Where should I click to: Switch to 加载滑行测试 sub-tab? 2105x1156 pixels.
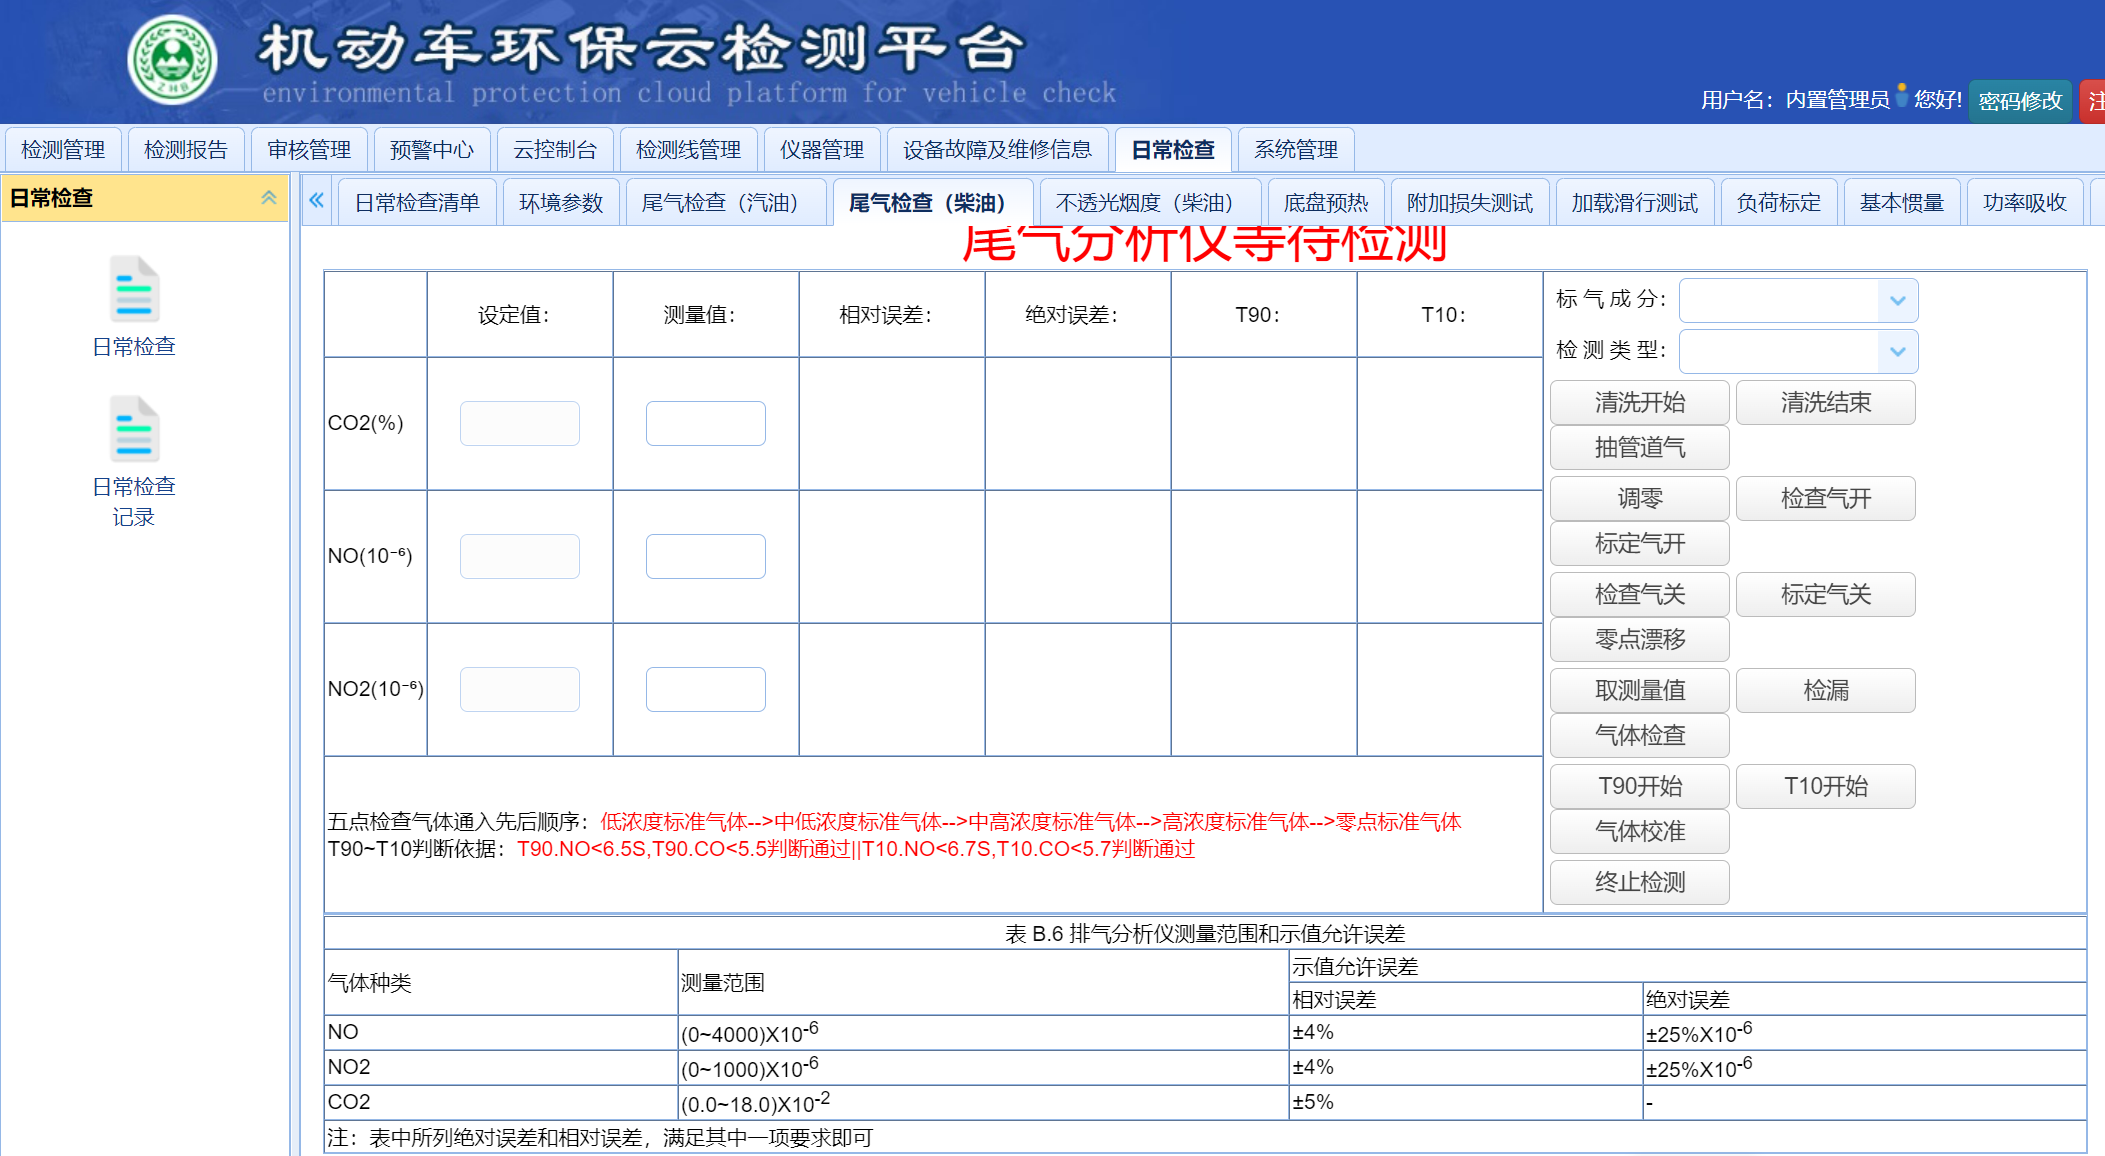[1635, 203]
